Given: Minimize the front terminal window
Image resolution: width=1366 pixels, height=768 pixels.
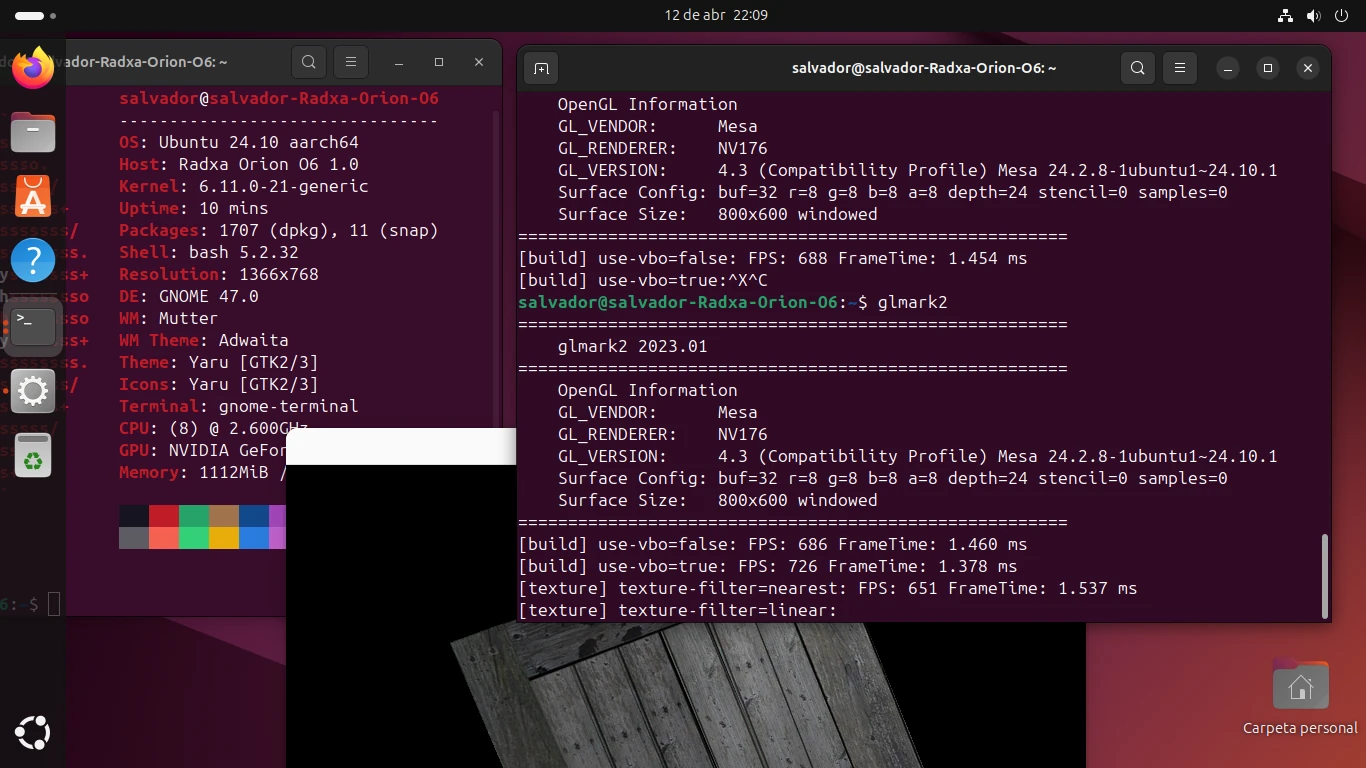Looking at the screenshot, I should [1227, 68].
